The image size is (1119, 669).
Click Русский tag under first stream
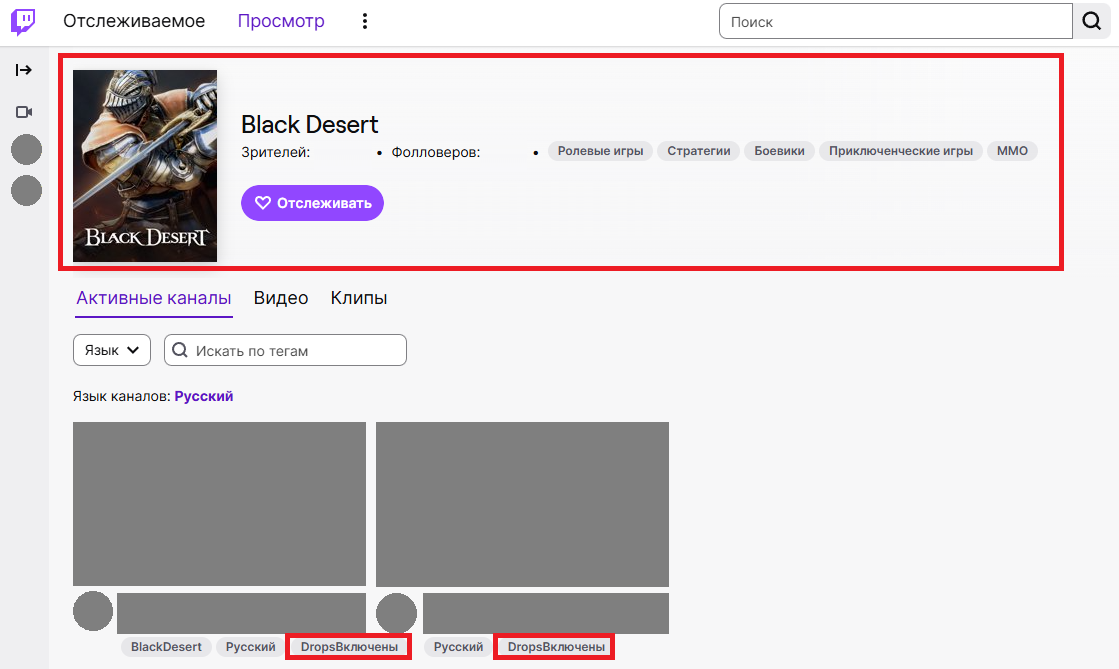[250, 647]
